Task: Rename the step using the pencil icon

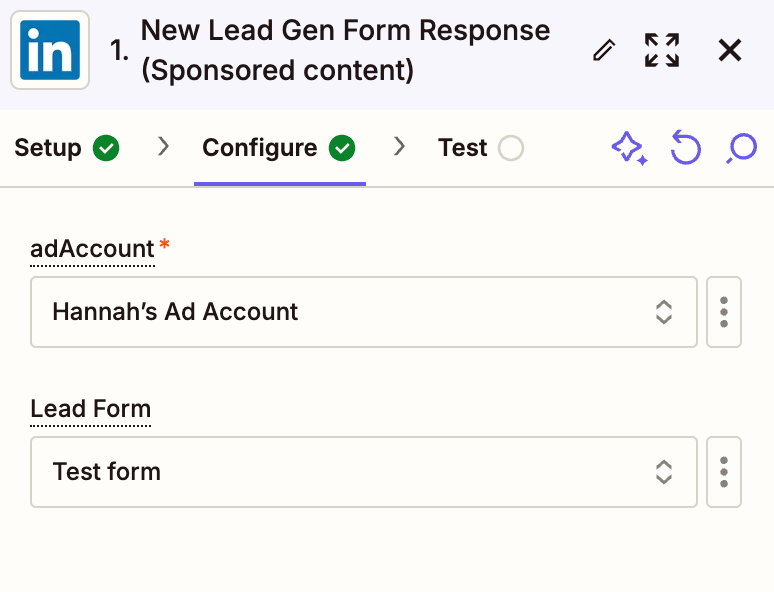Action: (x=604, y=50)
